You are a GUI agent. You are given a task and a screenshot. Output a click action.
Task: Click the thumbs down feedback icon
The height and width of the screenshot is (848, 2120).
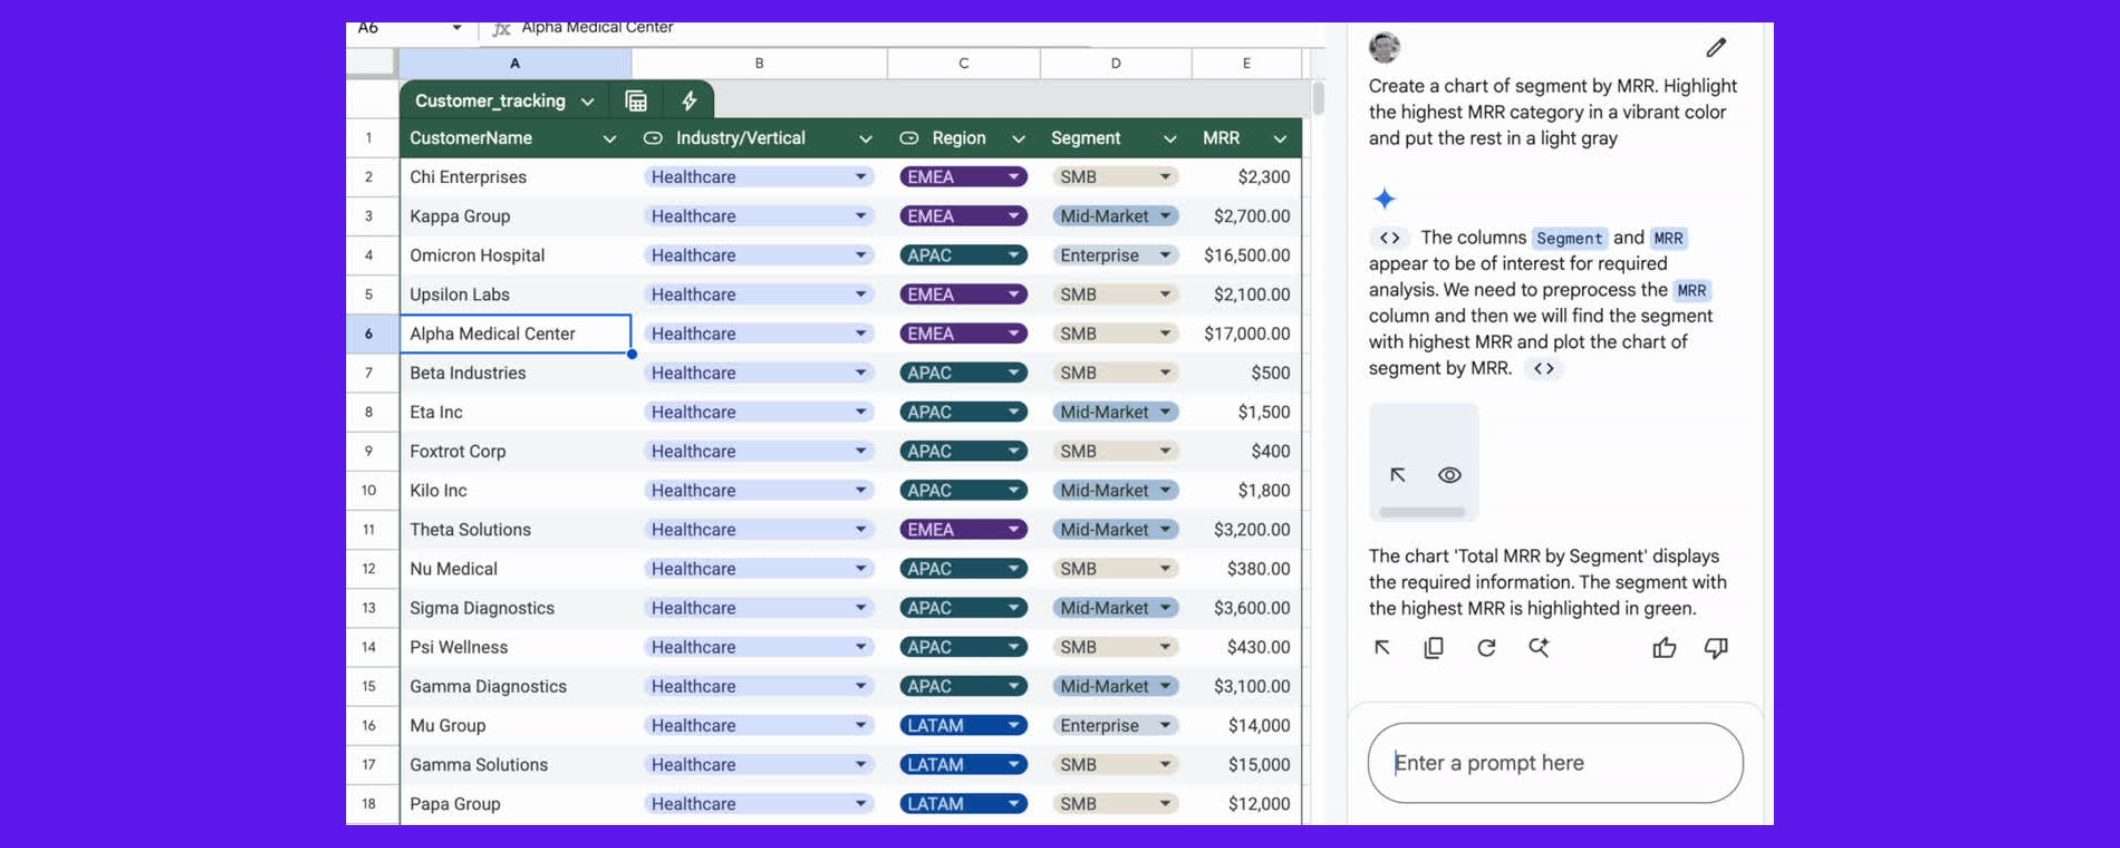coord(1716,648)
